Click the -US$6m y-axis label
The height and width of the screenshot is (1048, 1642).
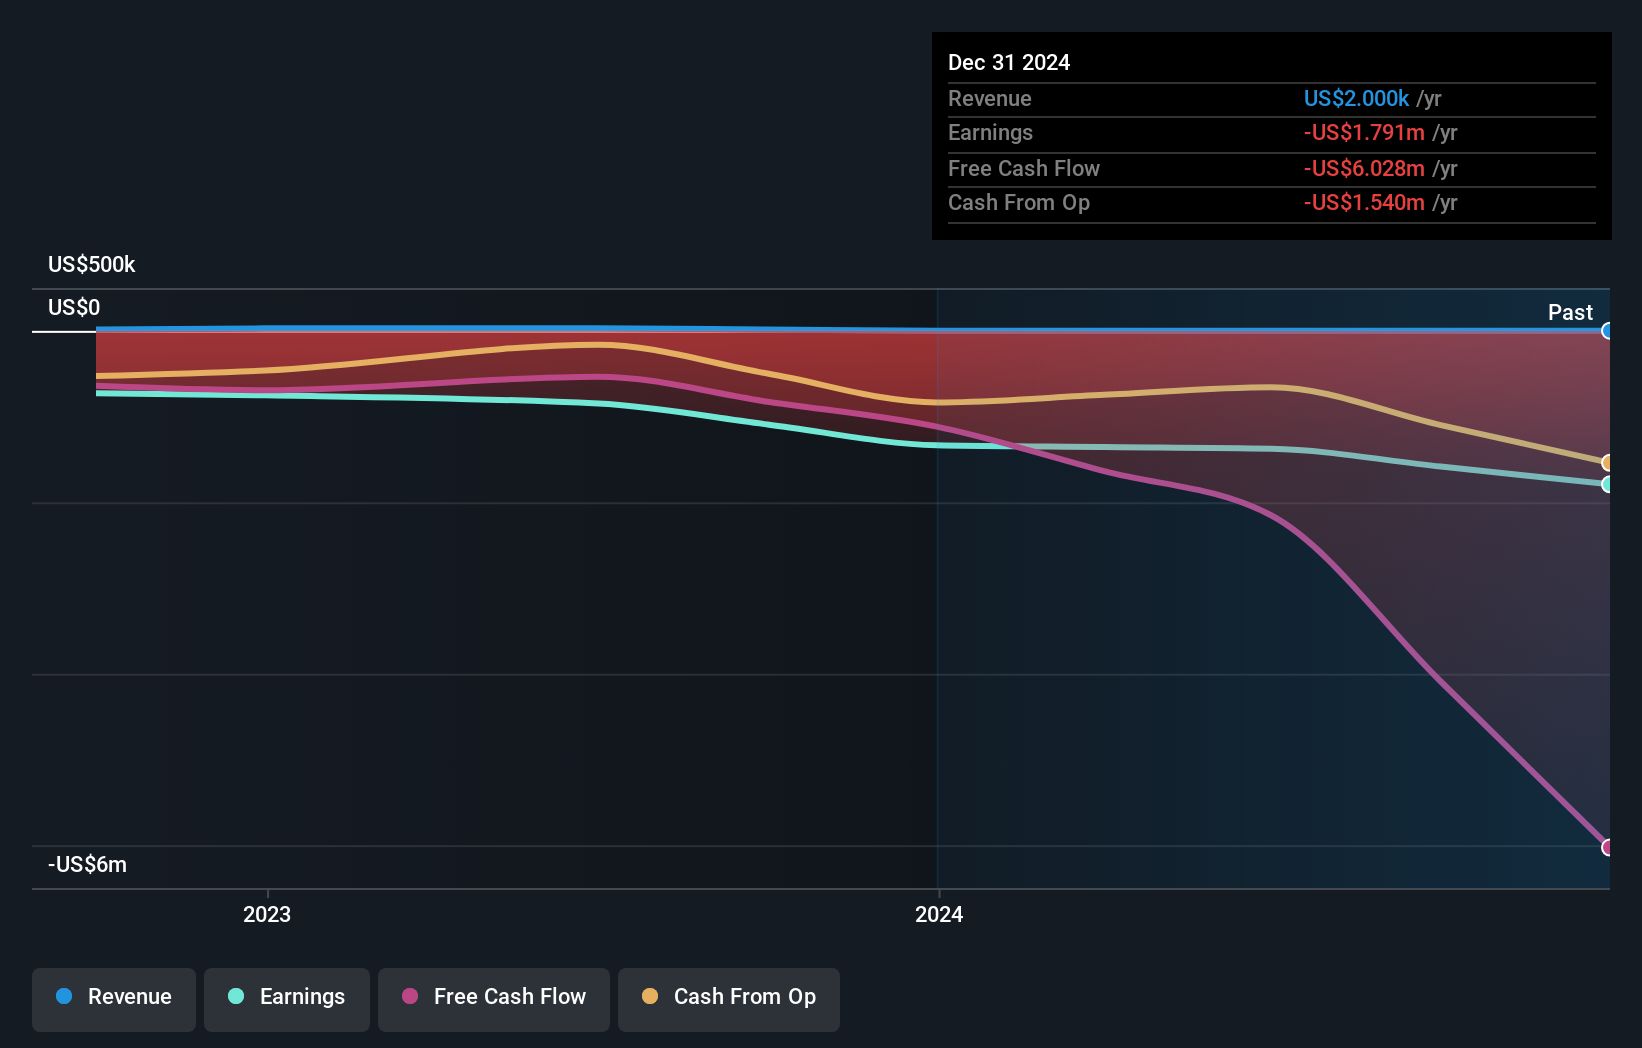88,864
